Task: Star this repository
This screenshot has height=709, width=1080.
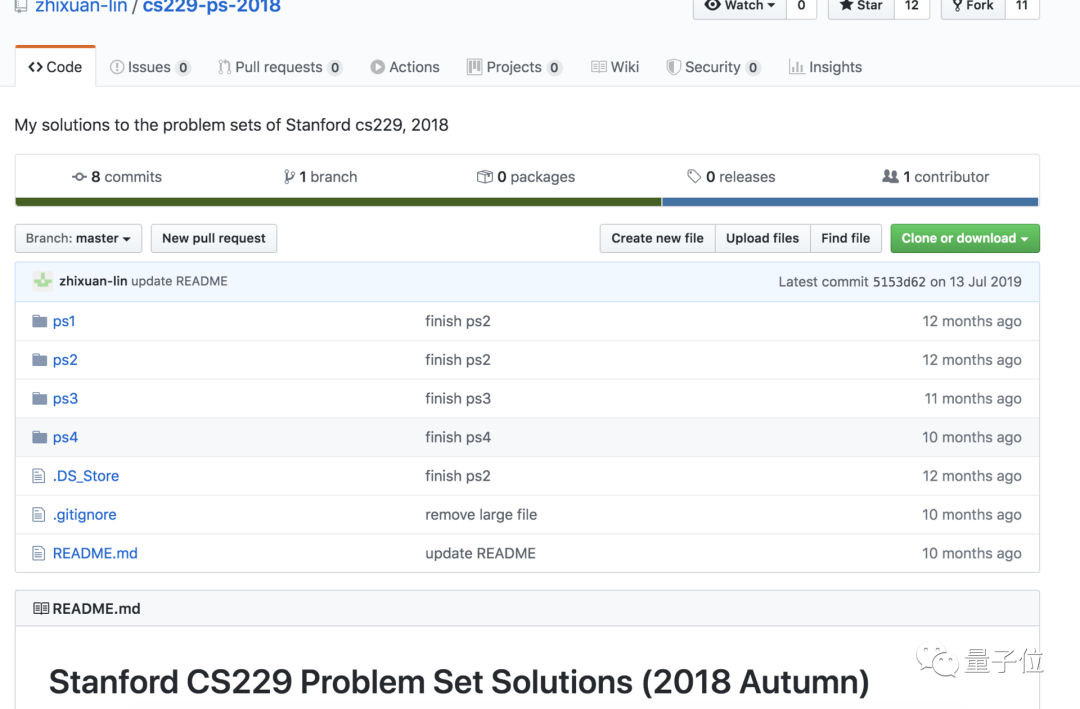Action: [x=861, y=6]
